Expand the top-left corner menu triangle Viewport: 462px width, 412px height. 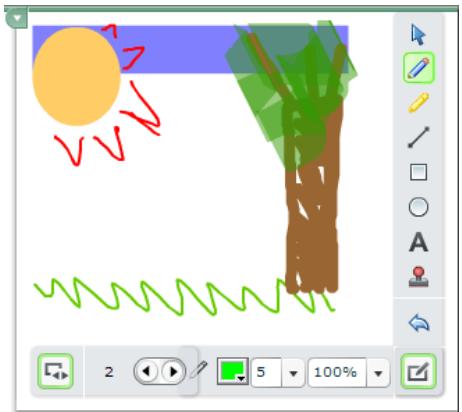click(x=16, y=18)
